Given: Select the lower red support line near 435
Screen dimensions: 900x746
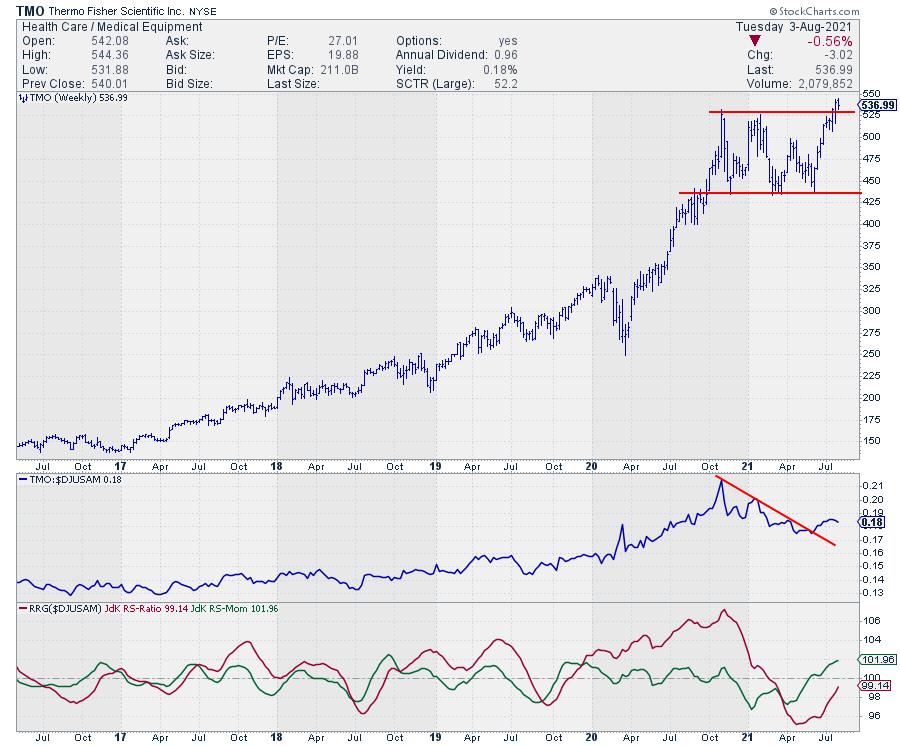Looking at the screenshot, I should point(770,193).
